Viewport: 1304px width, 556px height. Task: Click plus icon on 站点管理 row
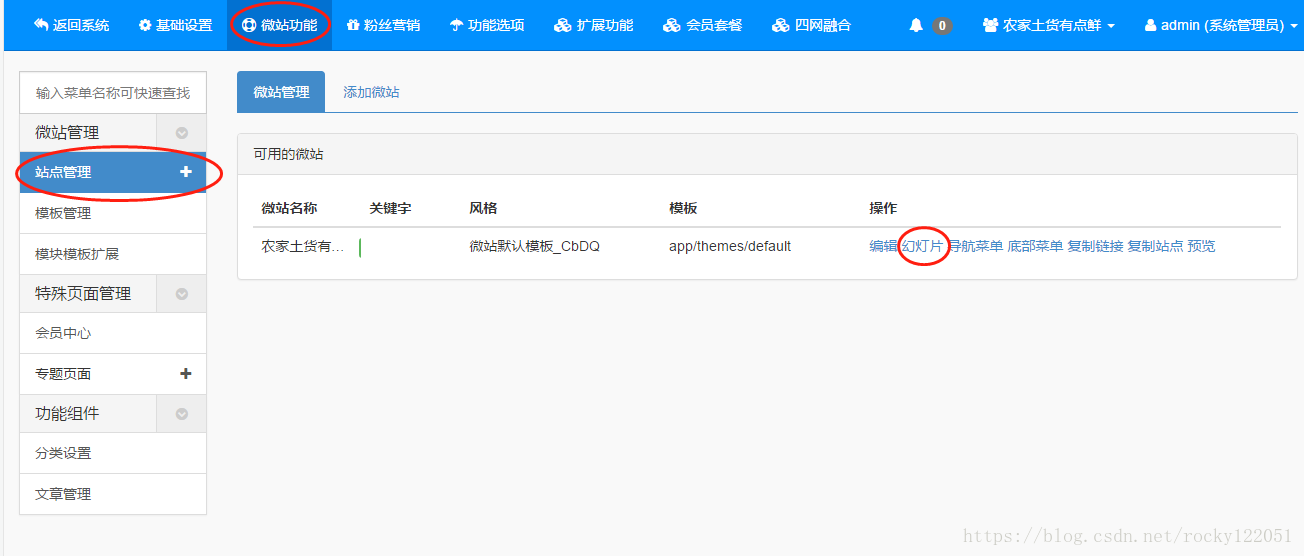click(185, 172)
